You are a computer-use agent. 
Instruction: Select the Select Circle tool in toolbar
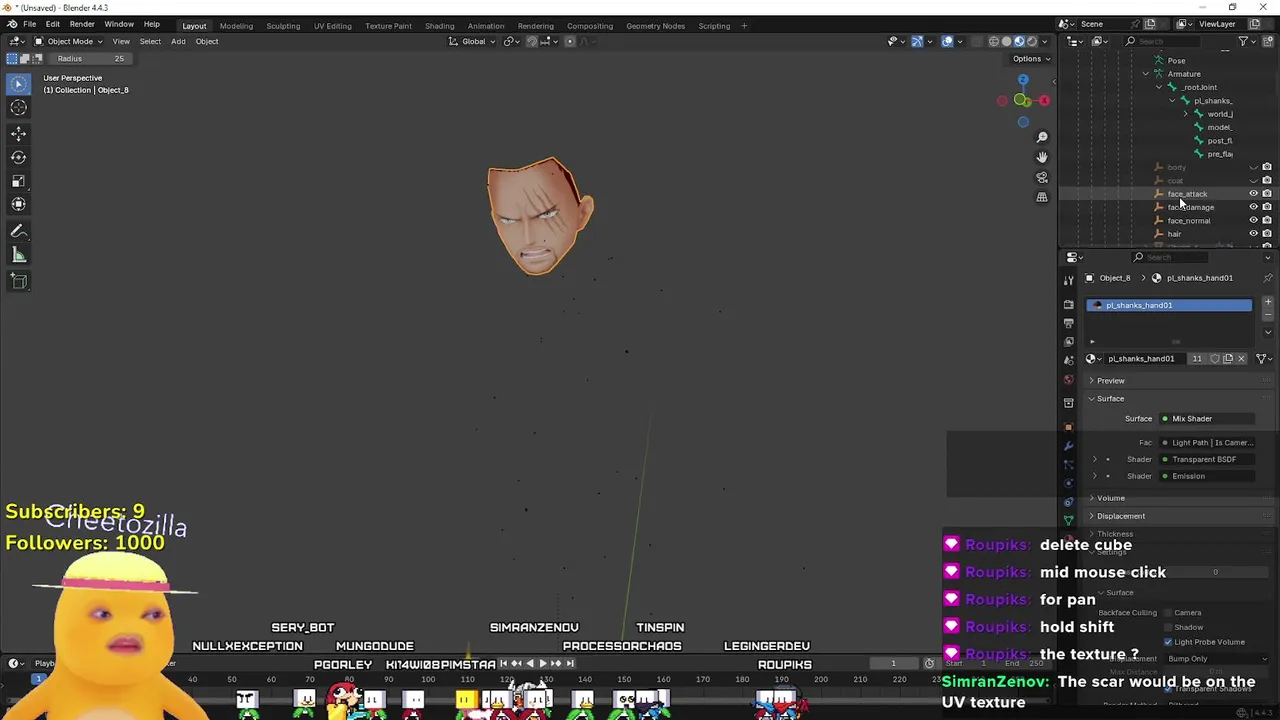[x=18, y=84]
